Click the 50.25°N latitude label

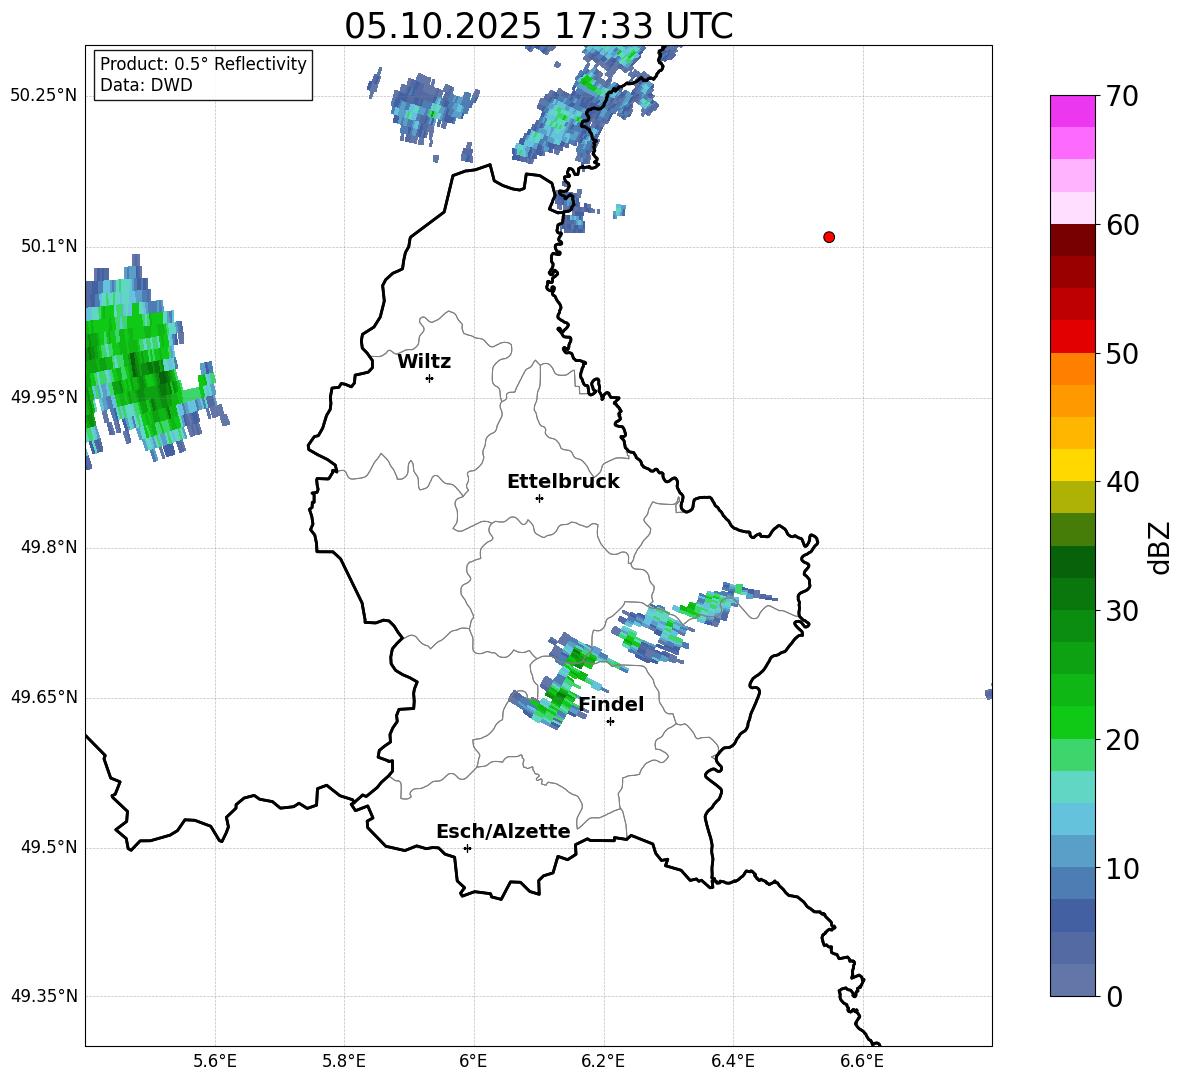coord(43,96)
